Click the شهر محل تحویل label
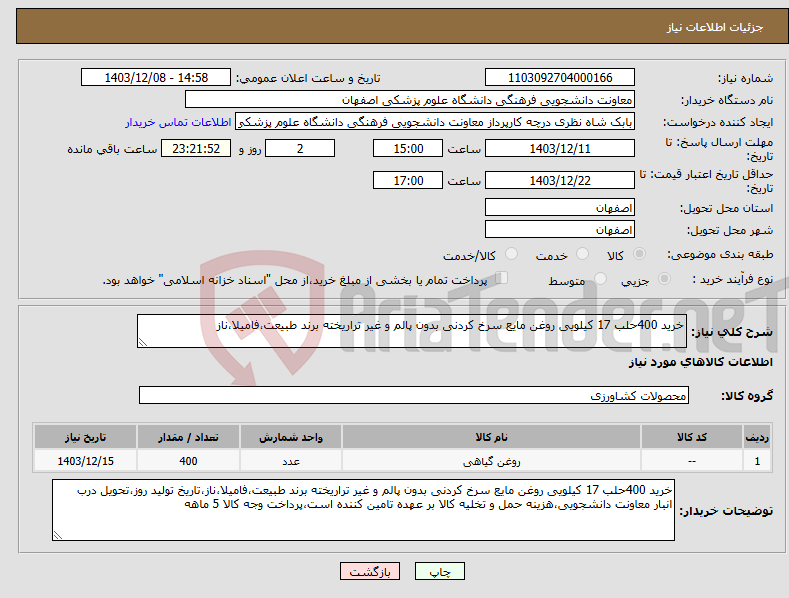This screenshot has width=789, height=598. click(730, 231)
